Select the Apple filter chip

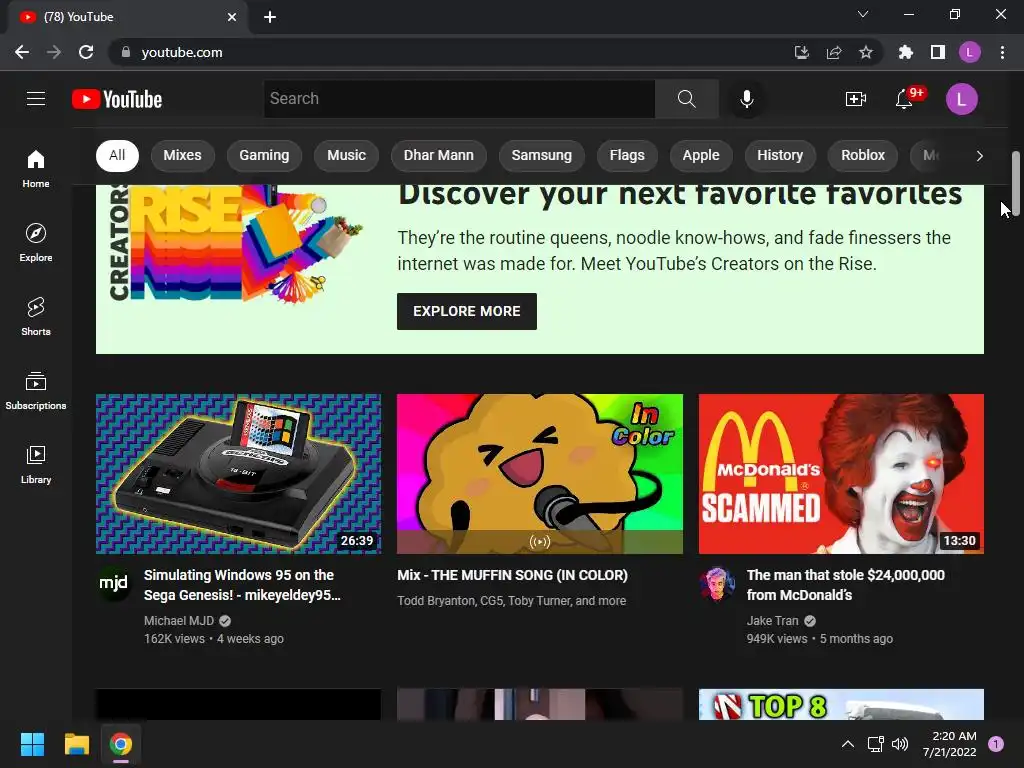pos(701,155)
